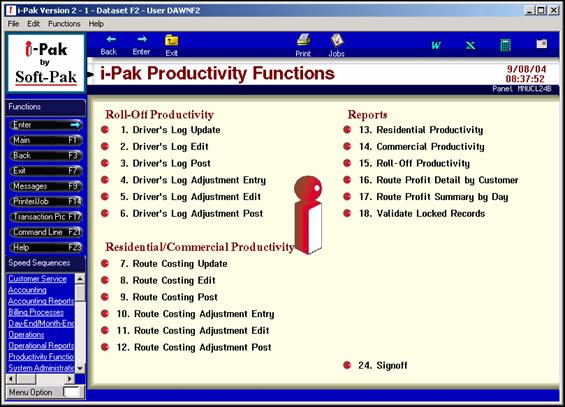Click the Menu Option input box

click(x=73, y=392)
